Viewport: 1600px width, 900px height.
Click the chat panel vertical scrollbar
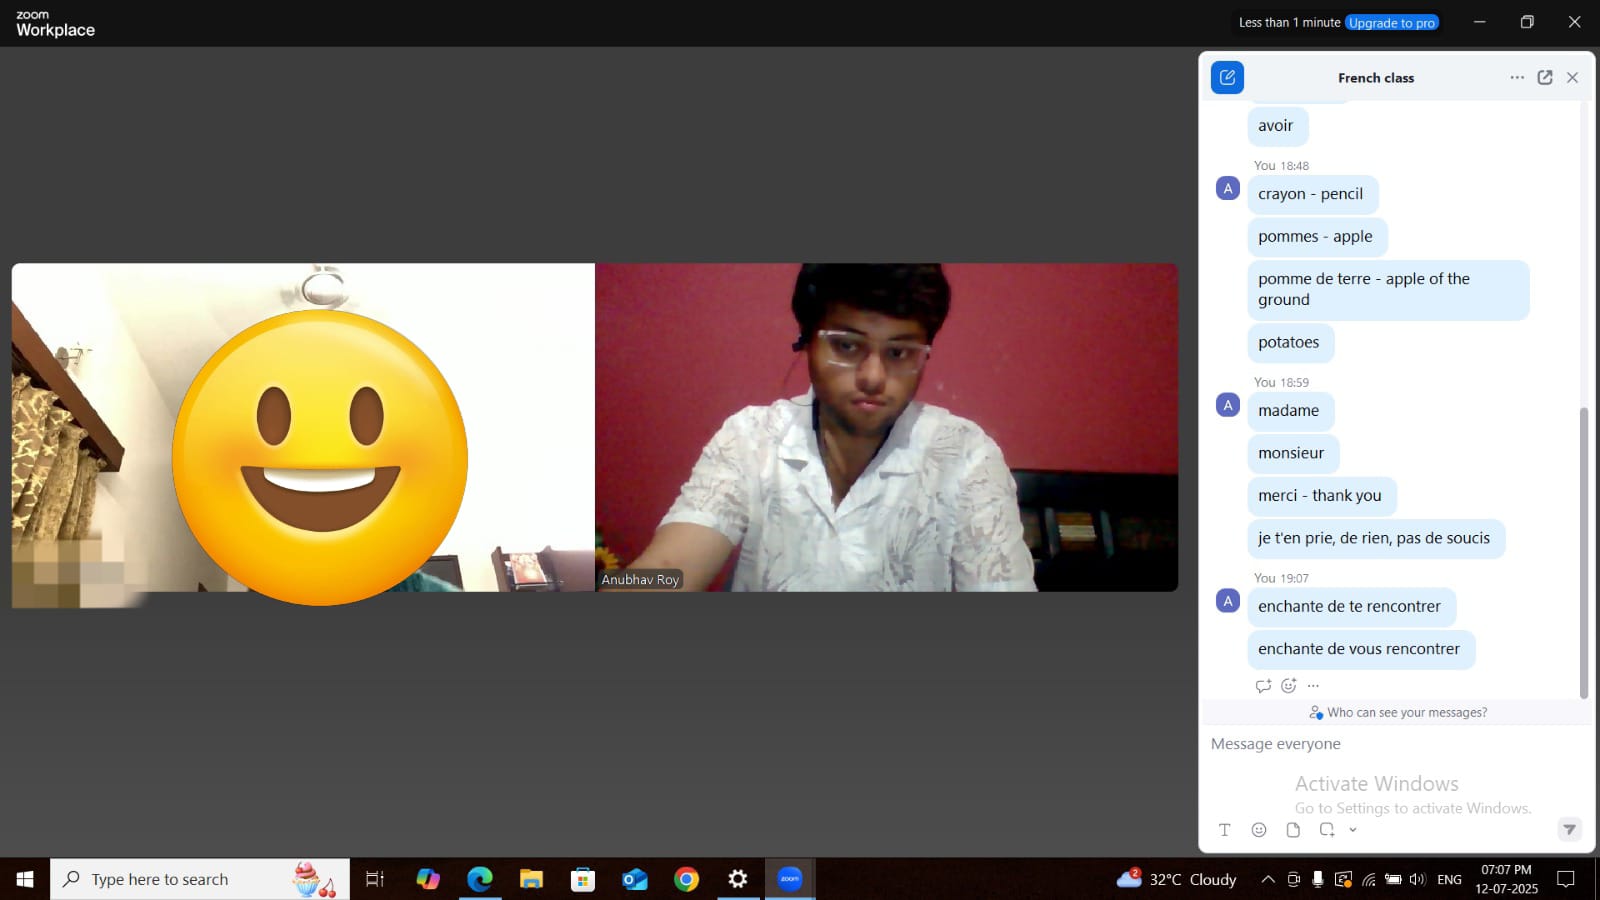click(1583, 550)
